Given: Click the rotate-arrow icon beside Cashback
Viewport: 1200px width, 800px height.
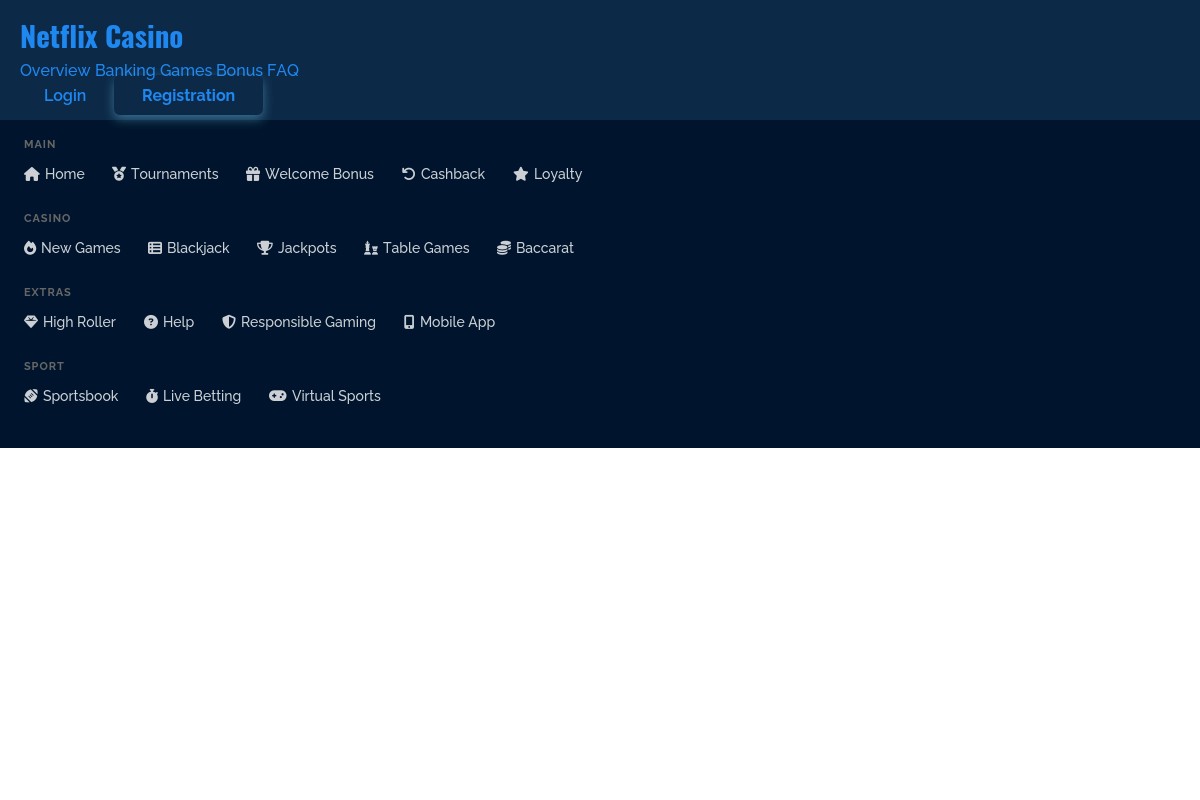Looking at the screenshot, I should (409, 174).
